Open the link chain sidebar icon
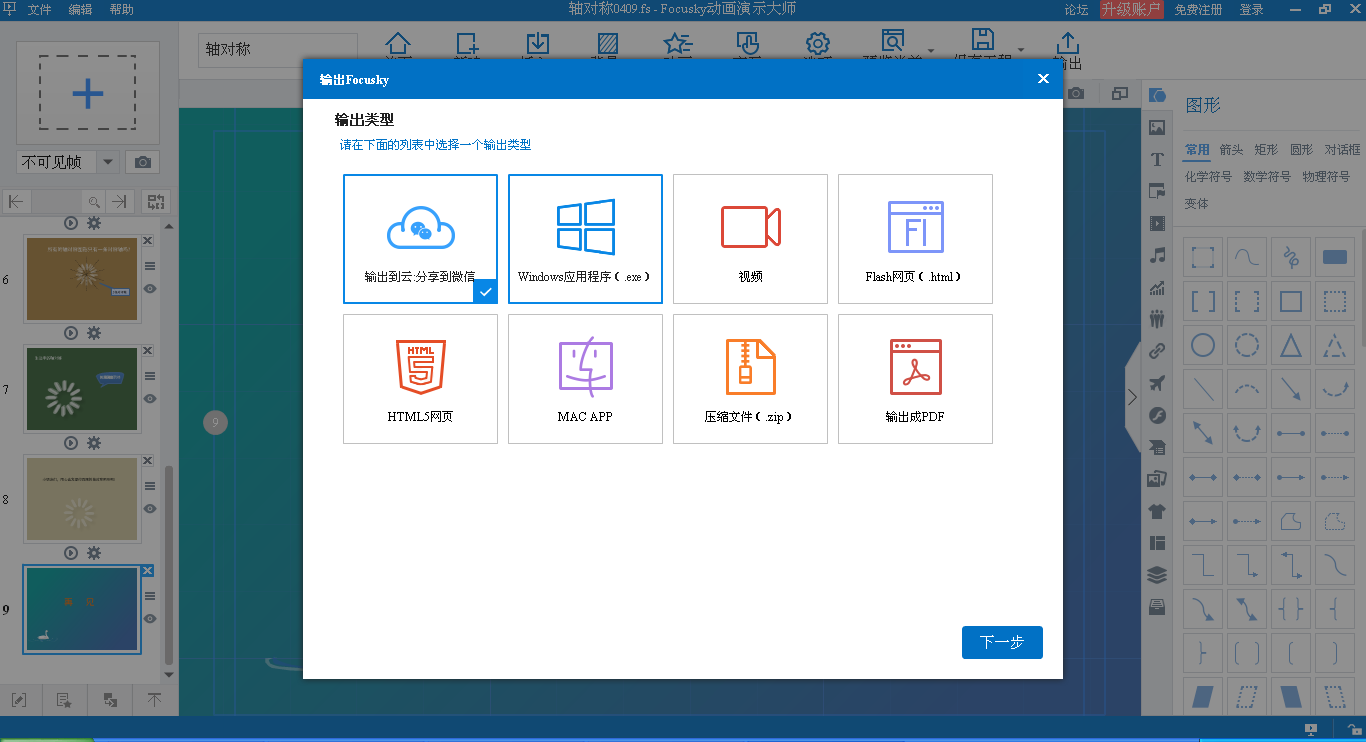Viewport: 1366px width, 742px height. [1157, 351]
